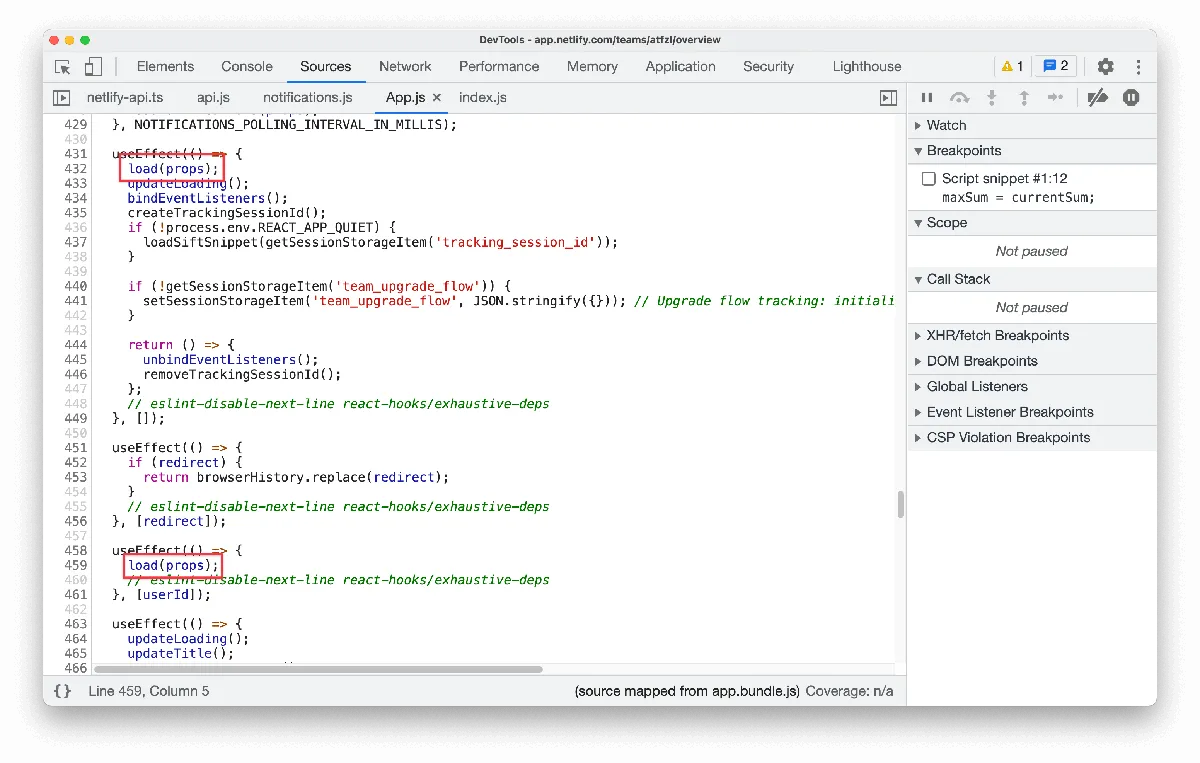The image size is (1200, 763).
Task: Click the removeTrackingSessionId(); code line
Action: point(242,374)
